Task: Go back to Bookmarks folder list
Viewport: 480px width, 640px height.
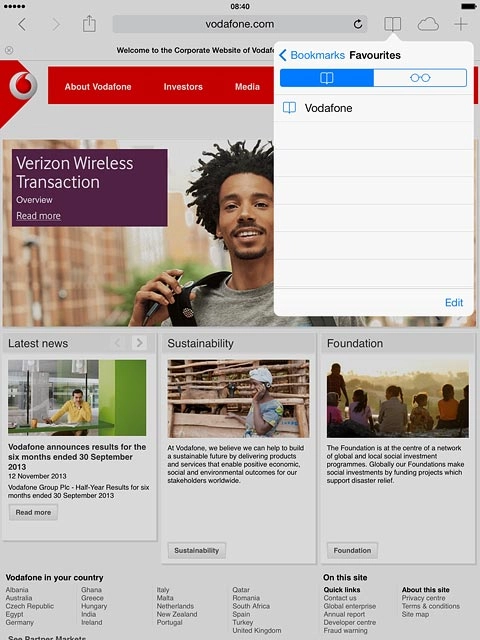Action: click(x=312, y=55)
